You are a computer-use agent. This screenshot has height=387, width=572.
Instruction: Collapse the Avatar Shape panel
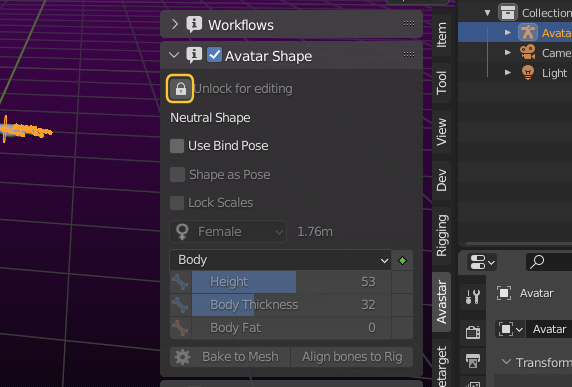(x=174, y=55)
